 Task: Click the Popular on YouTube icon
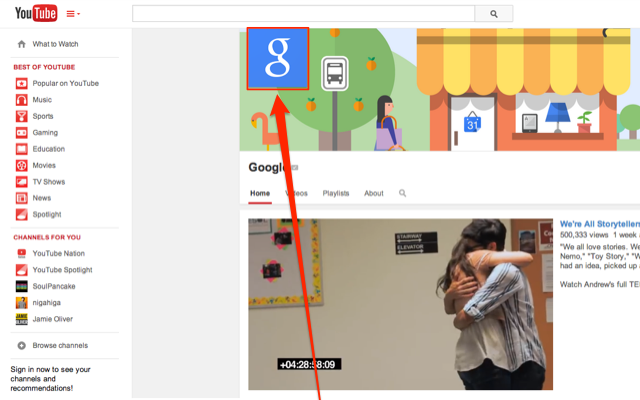pos(22,83)
